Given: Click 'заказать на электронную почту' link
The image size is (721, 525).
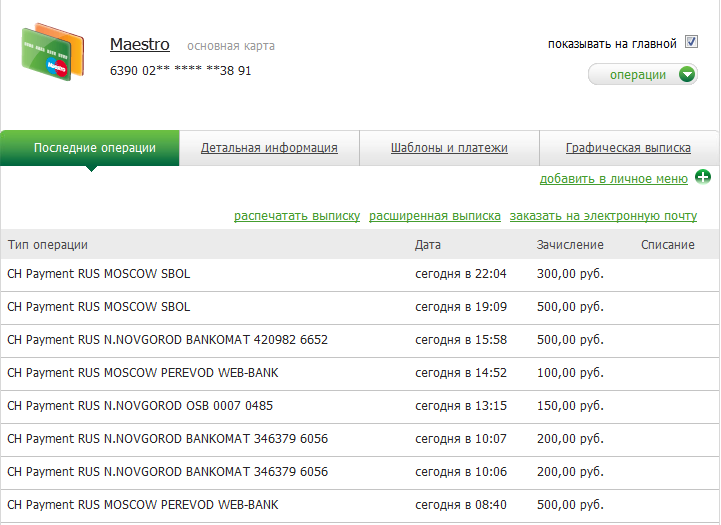Looking at the screenshot, I should [x=603, y=216].
